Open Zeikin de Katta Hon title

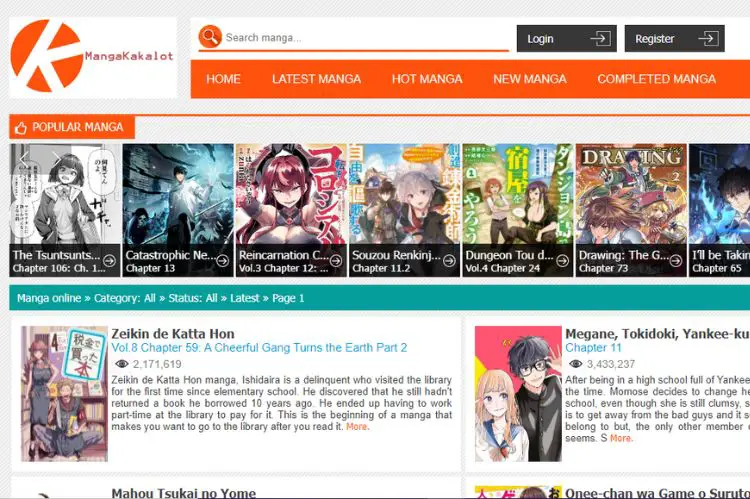point(173,334)
